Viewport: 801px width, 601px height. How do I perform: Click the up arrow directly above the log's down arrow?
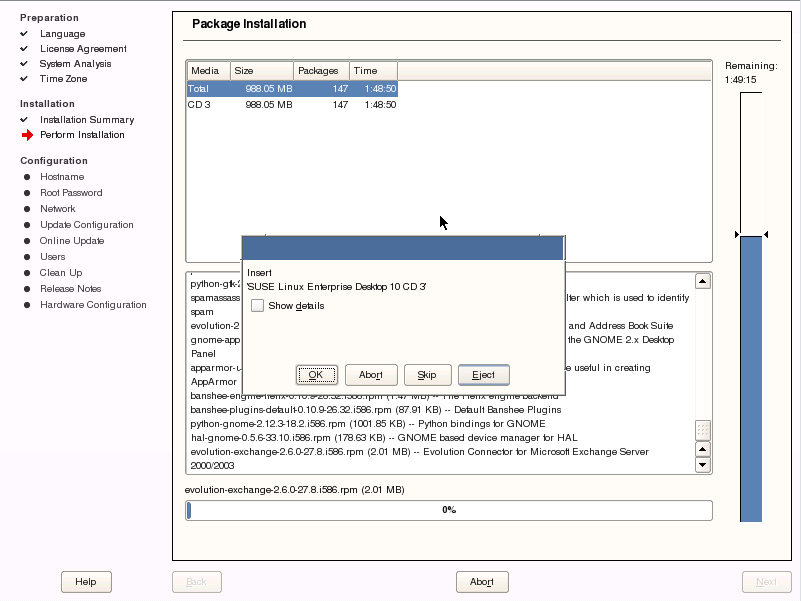703,449
